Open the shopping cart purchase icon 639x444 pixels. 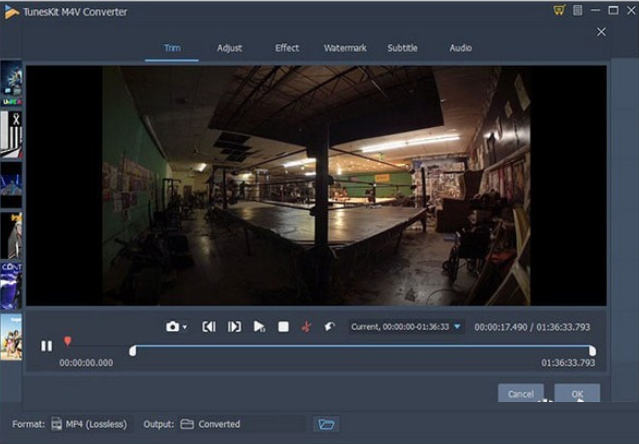click(x=560, y=10)
